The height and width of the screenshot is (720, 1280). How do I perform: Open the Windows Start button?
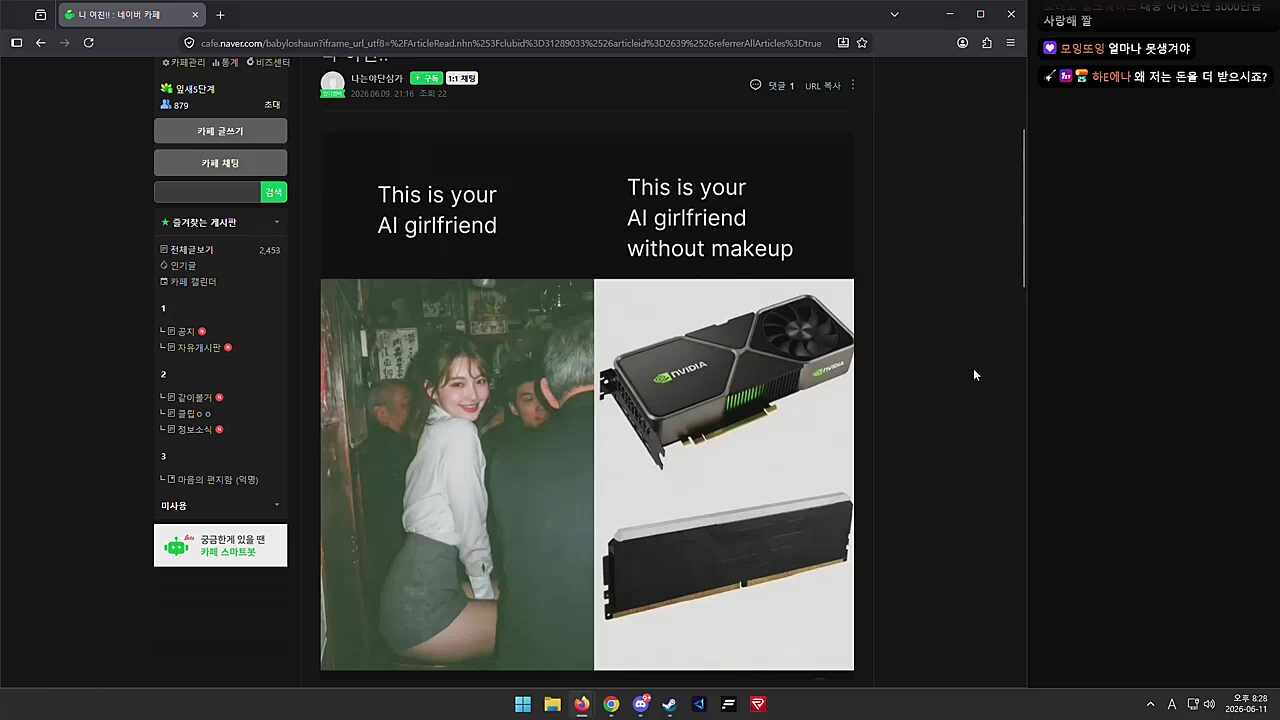click(523, 704)
